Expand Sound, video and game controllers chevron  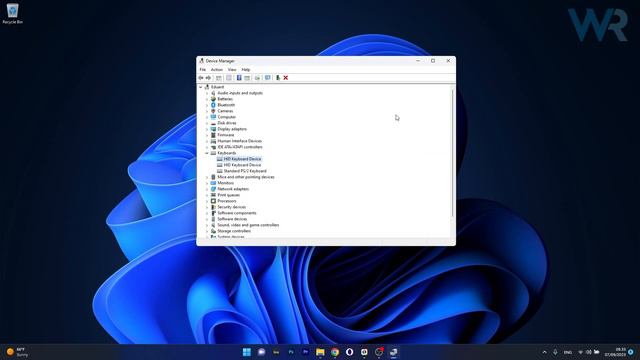pos(207,225)
